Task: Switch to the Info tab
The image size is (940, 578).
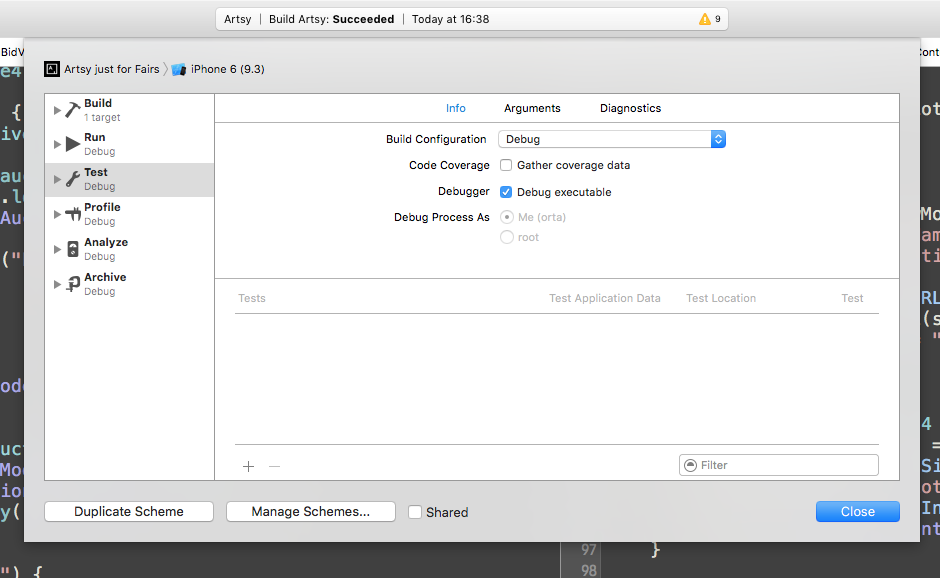Action: tap(456, 108)
